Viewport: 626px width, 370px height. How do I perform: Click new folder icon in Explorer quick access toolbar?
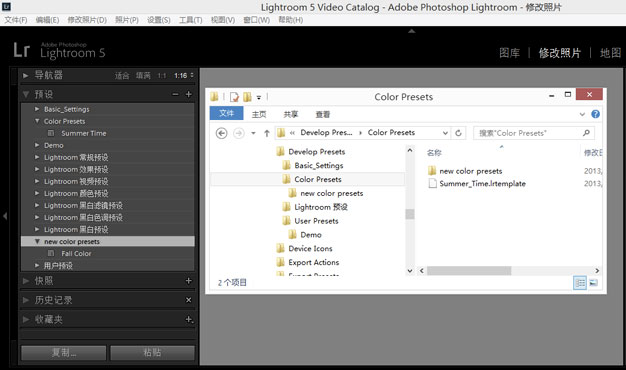(247, 97)
